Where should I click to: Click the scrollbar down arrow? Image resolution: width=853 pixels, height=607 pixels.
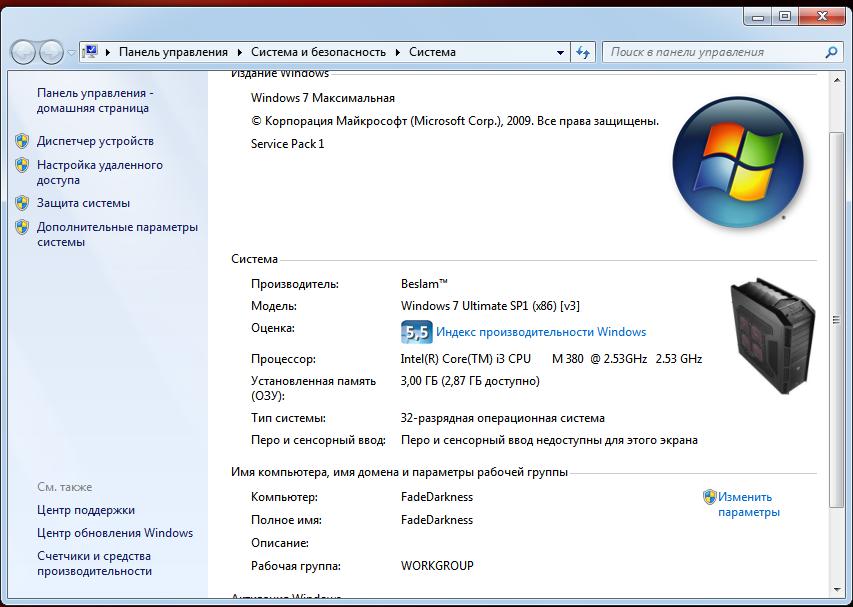[x=837, y=590]
